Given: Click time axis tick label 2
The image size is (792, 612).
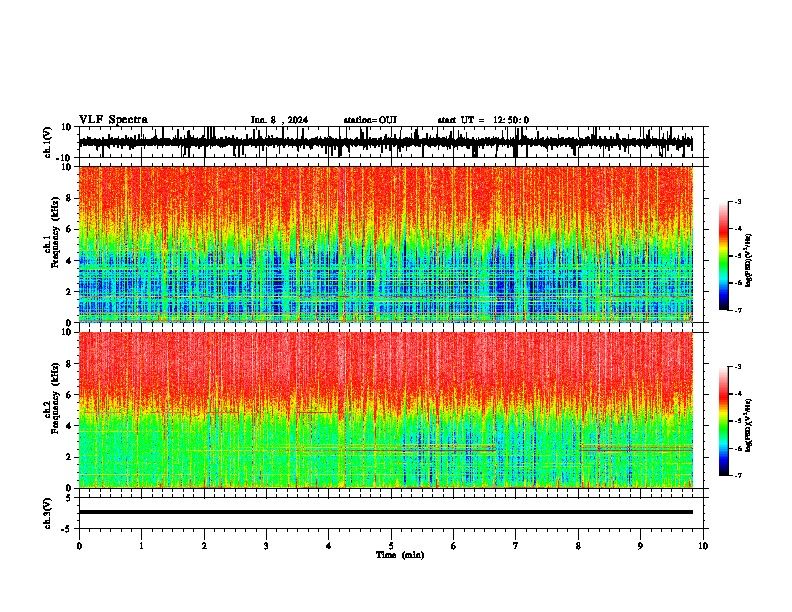Looking at the screenshot, I should coord(204,546).
